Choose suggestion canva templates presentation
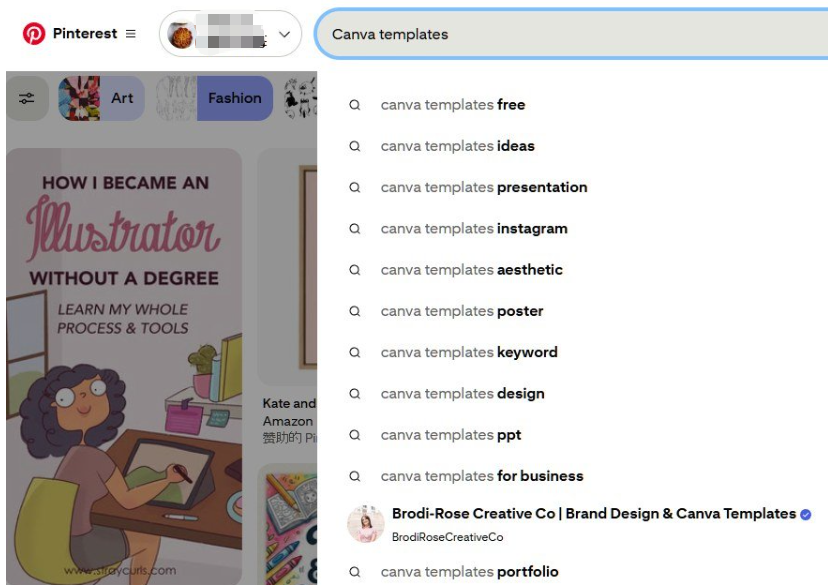 click(484, 187)
